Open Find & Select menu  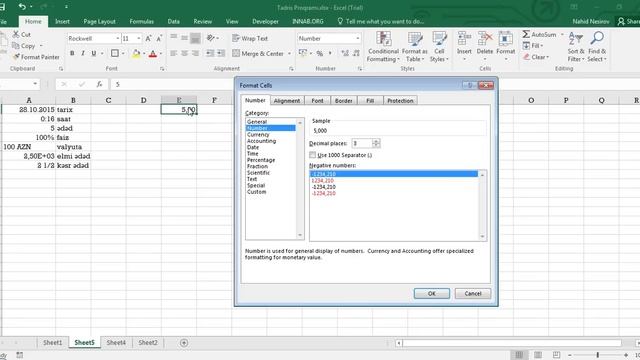point(597,47)
